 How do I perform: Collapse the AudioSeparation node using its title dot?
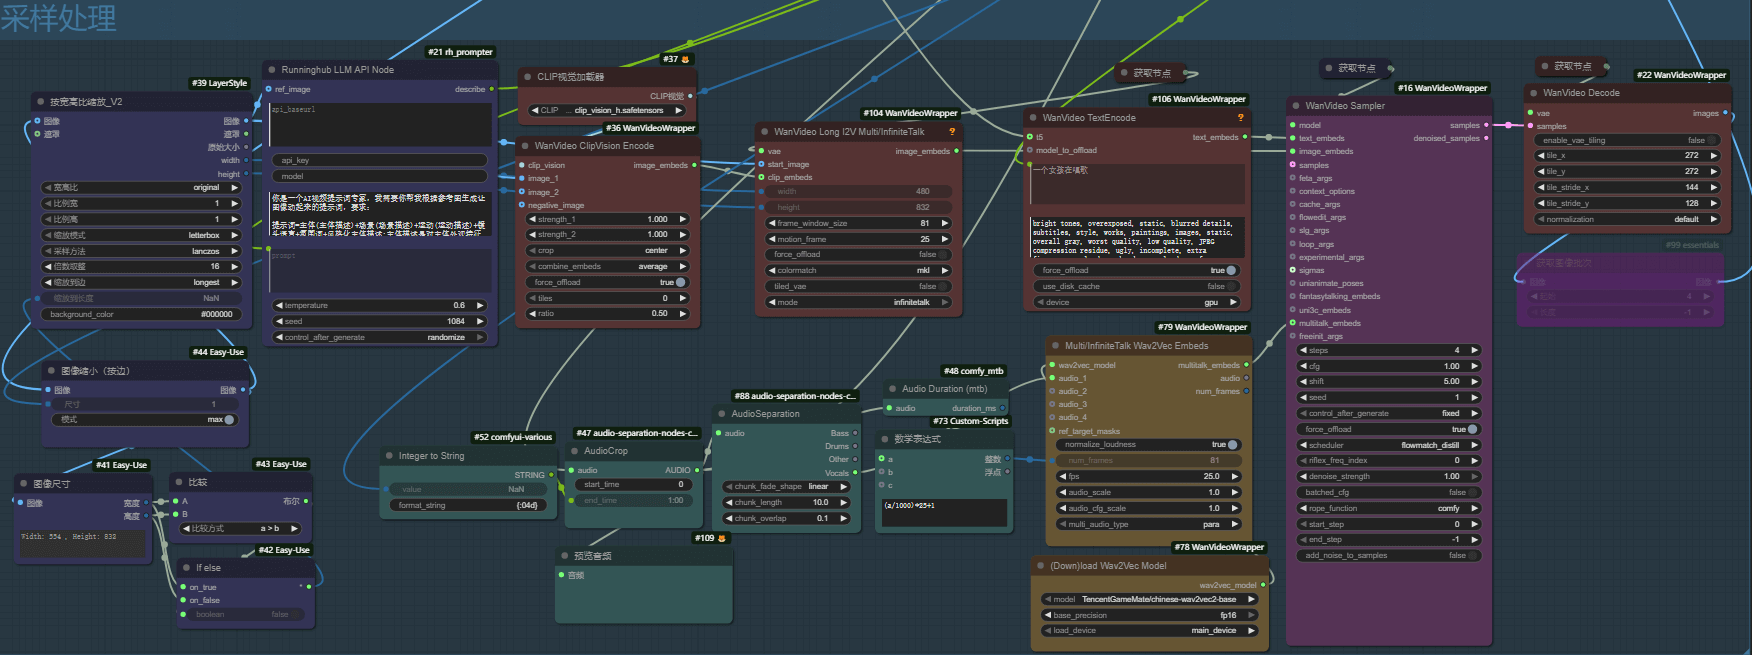[721, 413]
